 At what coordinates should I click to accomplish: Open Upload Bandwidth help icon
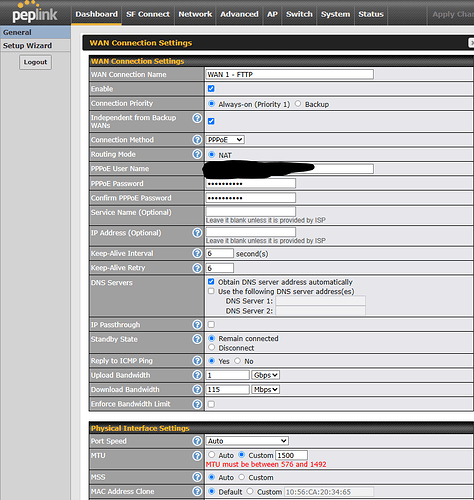(197, 375)
